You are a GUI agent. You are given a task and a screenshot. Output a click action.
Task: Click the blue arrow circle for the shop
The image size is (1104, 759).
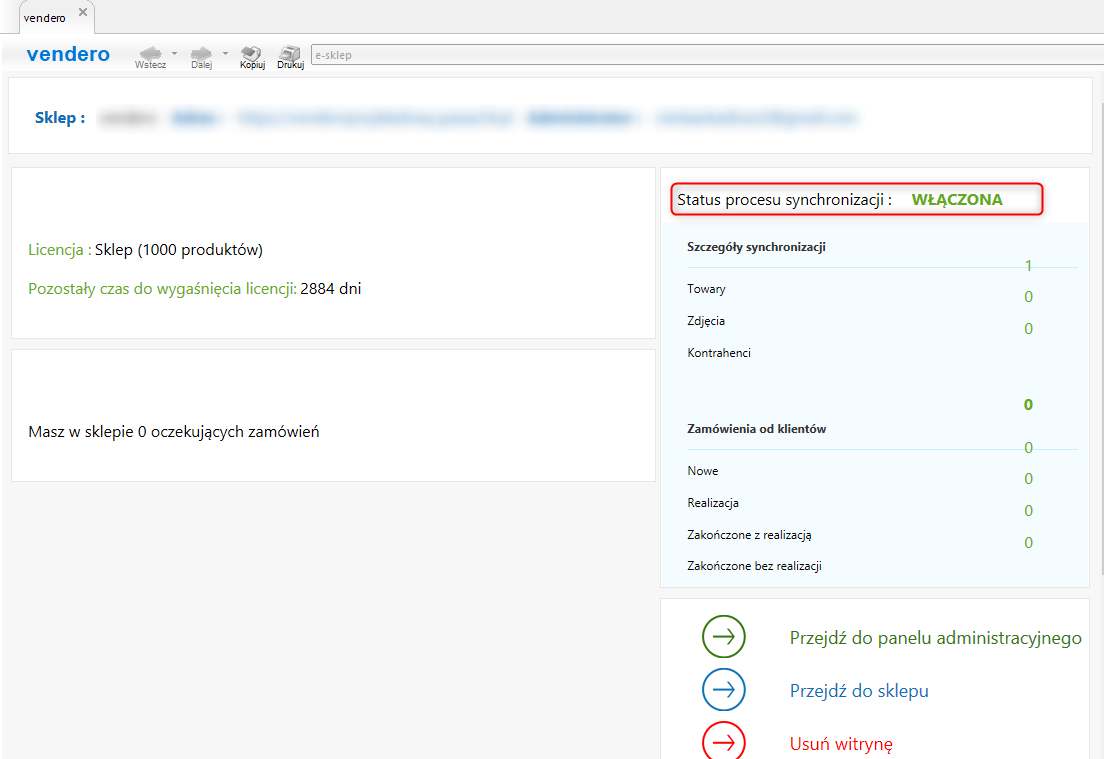tap(723, 689)
